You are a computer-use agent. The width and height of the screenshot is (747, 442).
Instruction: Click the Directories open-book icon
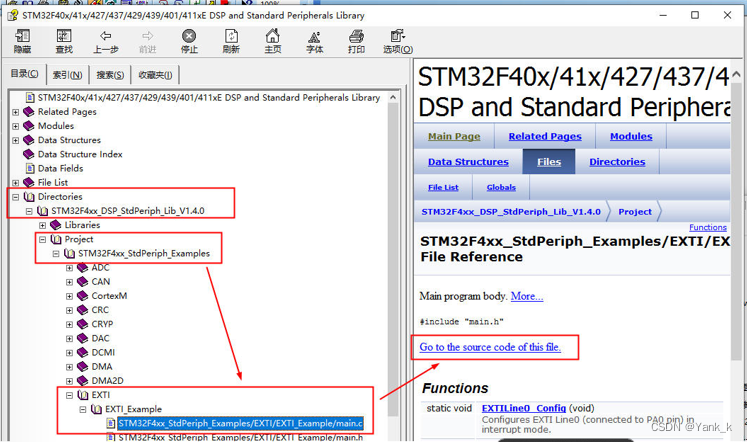[29, 197]
